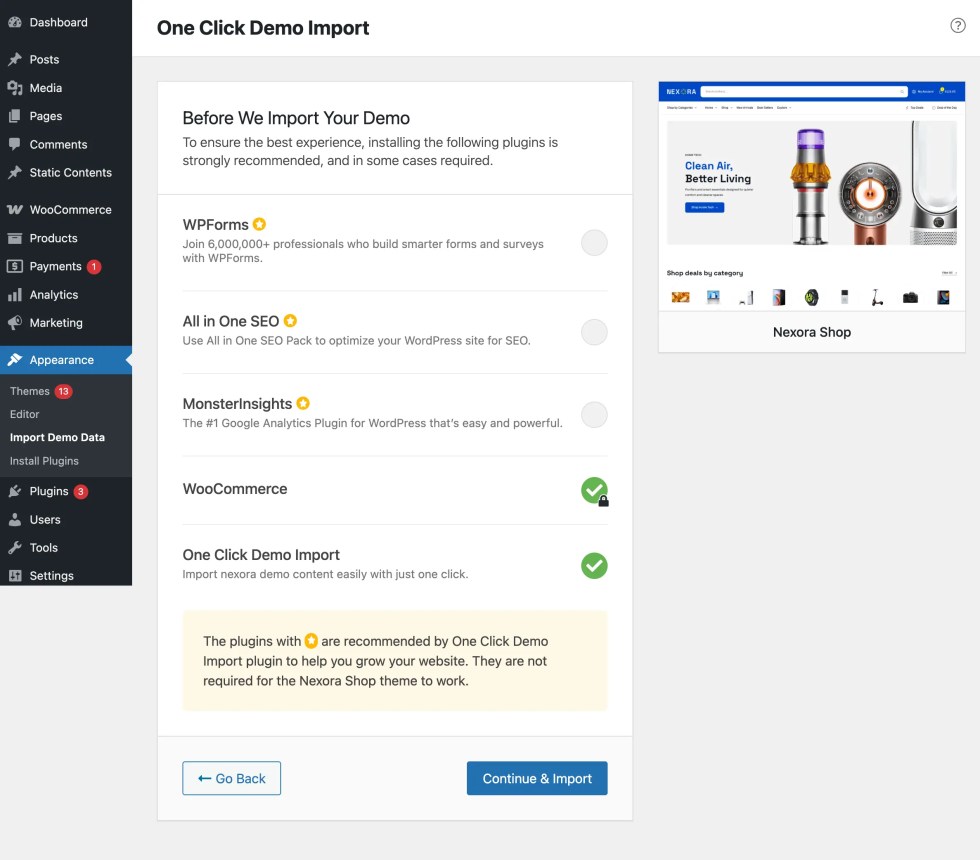This screenshot has width=980, height=860.
Task: Click the Users person icon
Action: pyautogui.click(x=15, y=519)
